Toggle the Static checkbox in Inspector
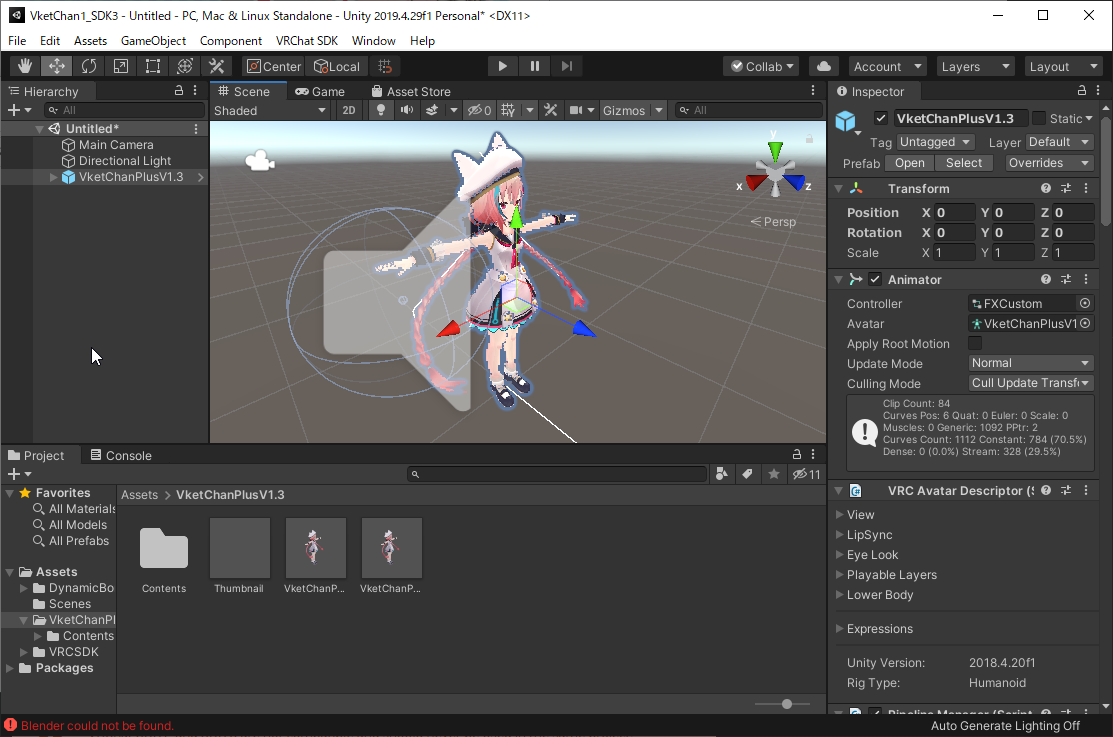Viewport: 1113px width, 737px height. pos(1039,118)
